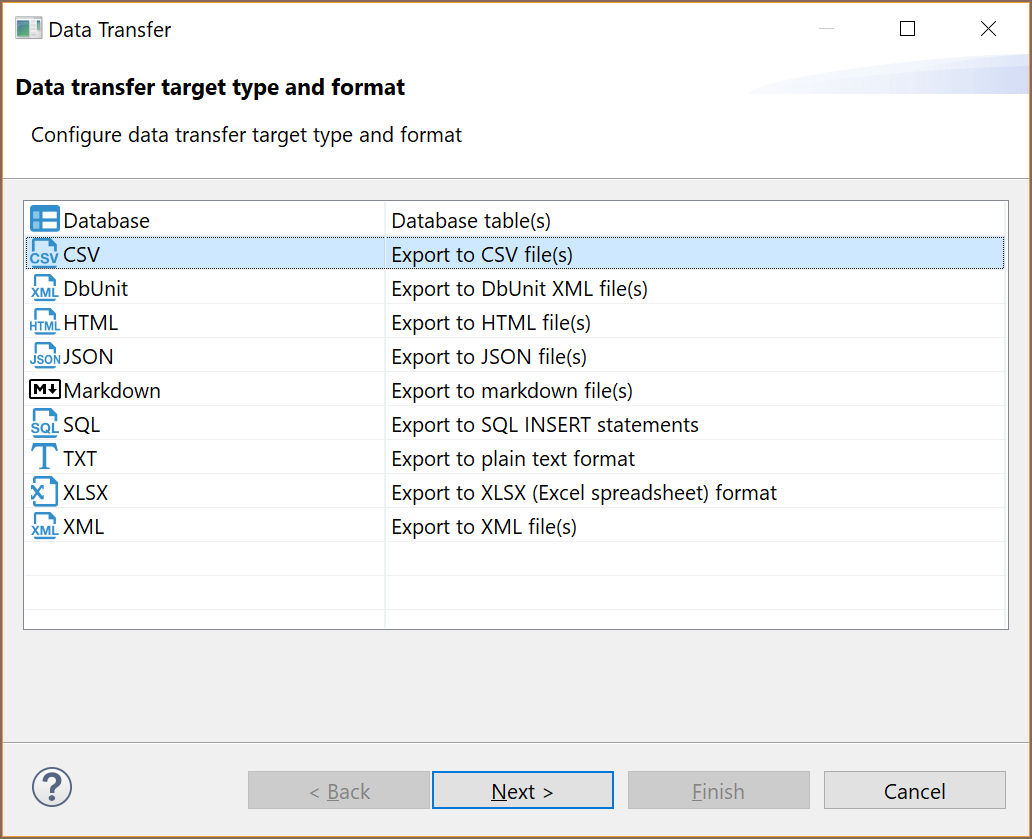Screen dimensions: 1032x839
Task: Pick 'Export to JSON file(s)' entry
Action: pyautogui.click(x=489, y=357)
